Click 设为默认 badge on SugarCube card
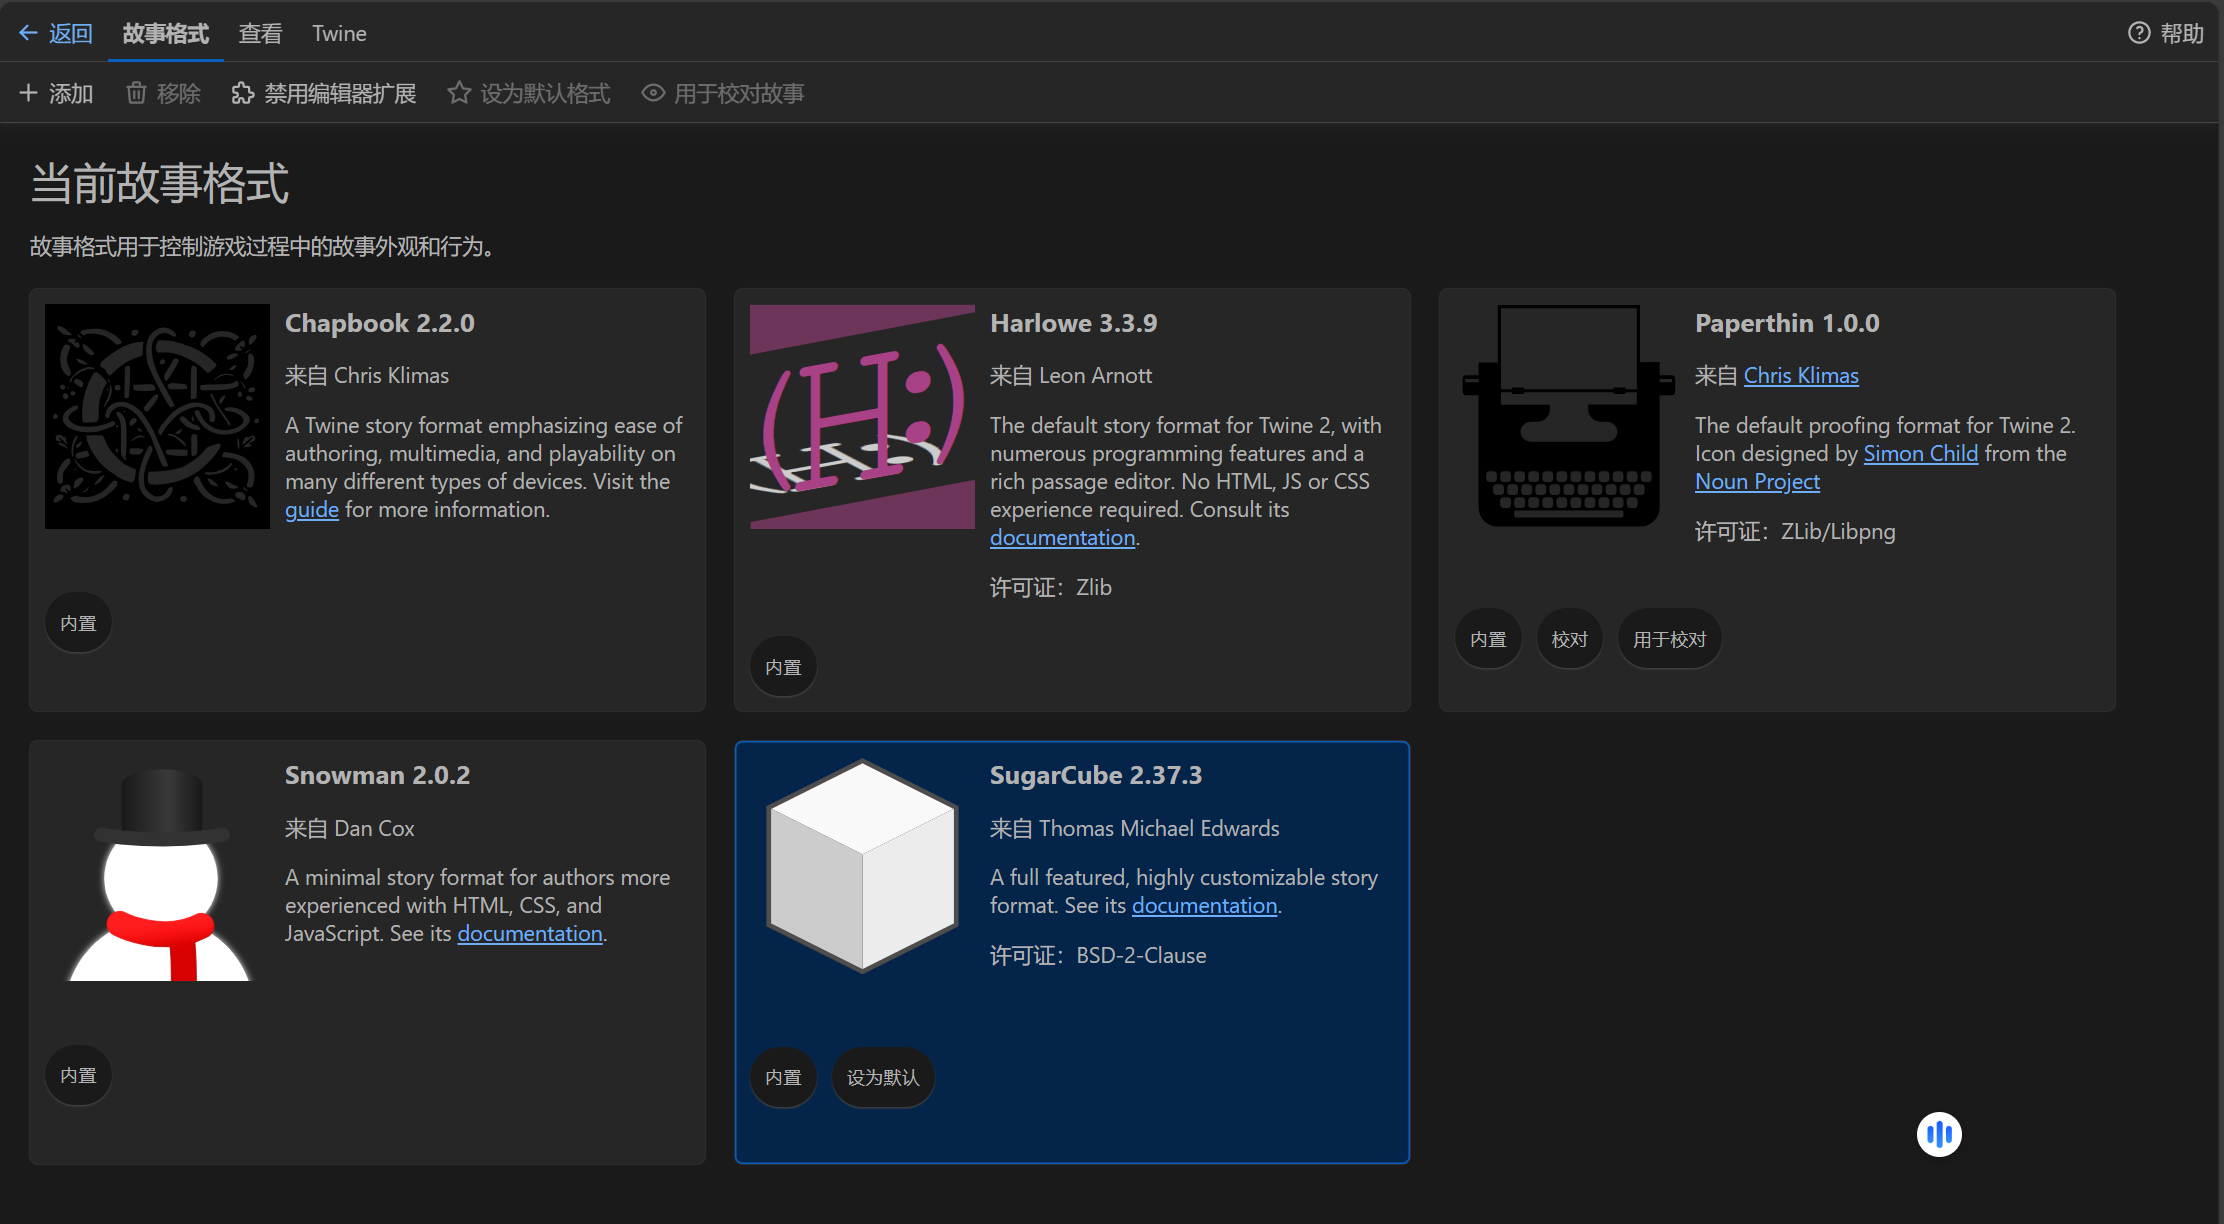Image resolution: width=2224 pixels, height=1224 pixels. pos(882,1077)
